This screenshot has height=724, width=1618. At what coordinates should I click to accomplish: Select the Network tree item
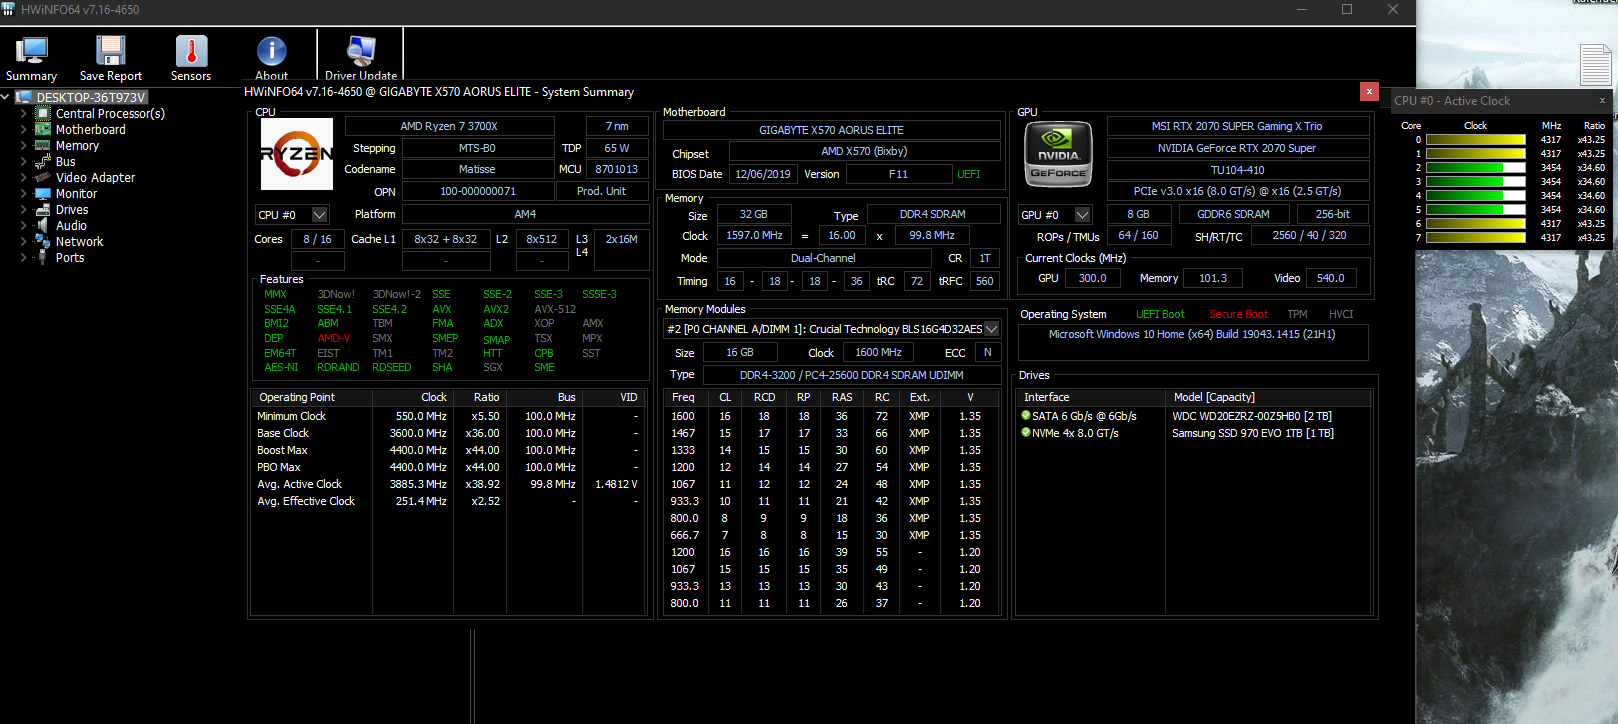(x=79, y=241)
